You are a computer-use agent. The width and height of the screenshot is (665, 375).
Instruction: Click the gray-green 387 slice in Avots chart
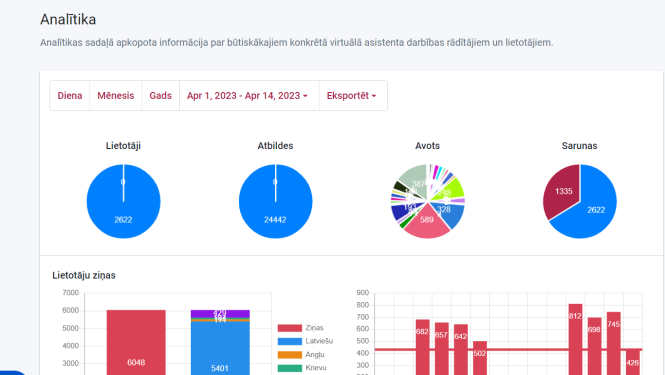pyautogui.click(x=416, y=180)
